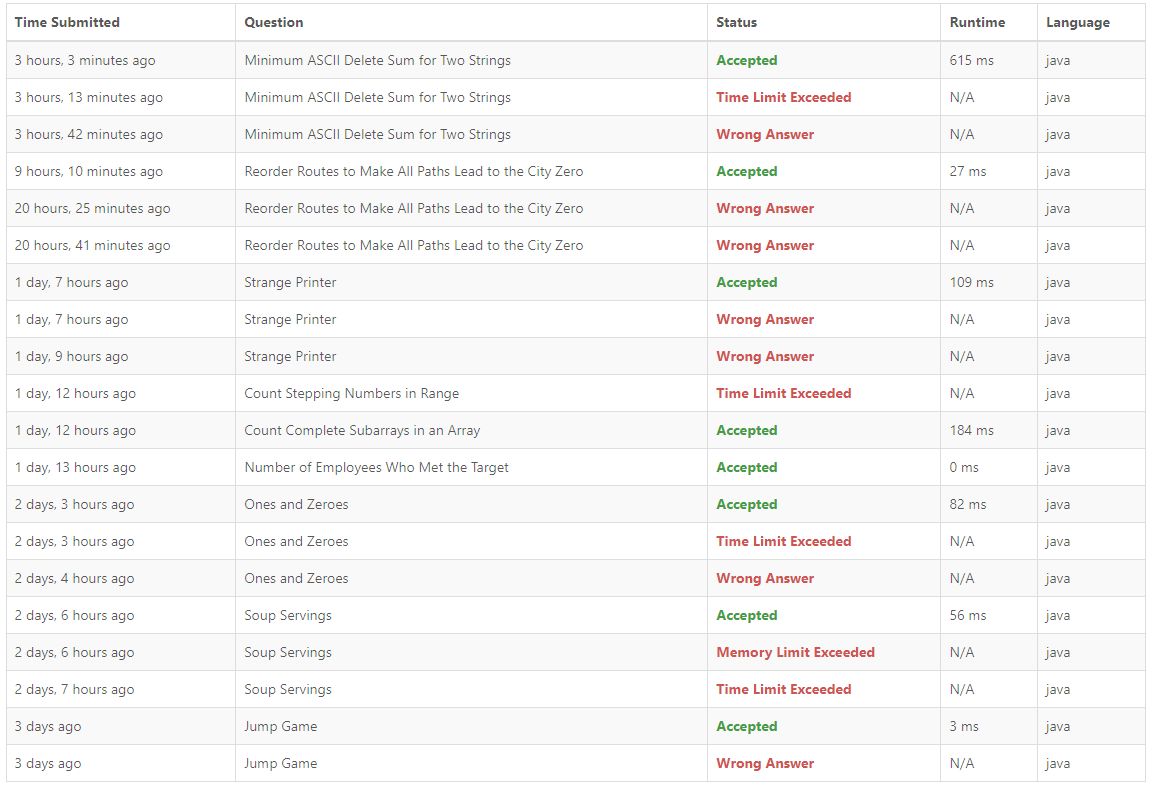The width and height of the screenshot is (1160, 790).
Task: Open the Wrong Answer submission from 20 hours, 25 minutes ago
Action: tap(765, 209)
